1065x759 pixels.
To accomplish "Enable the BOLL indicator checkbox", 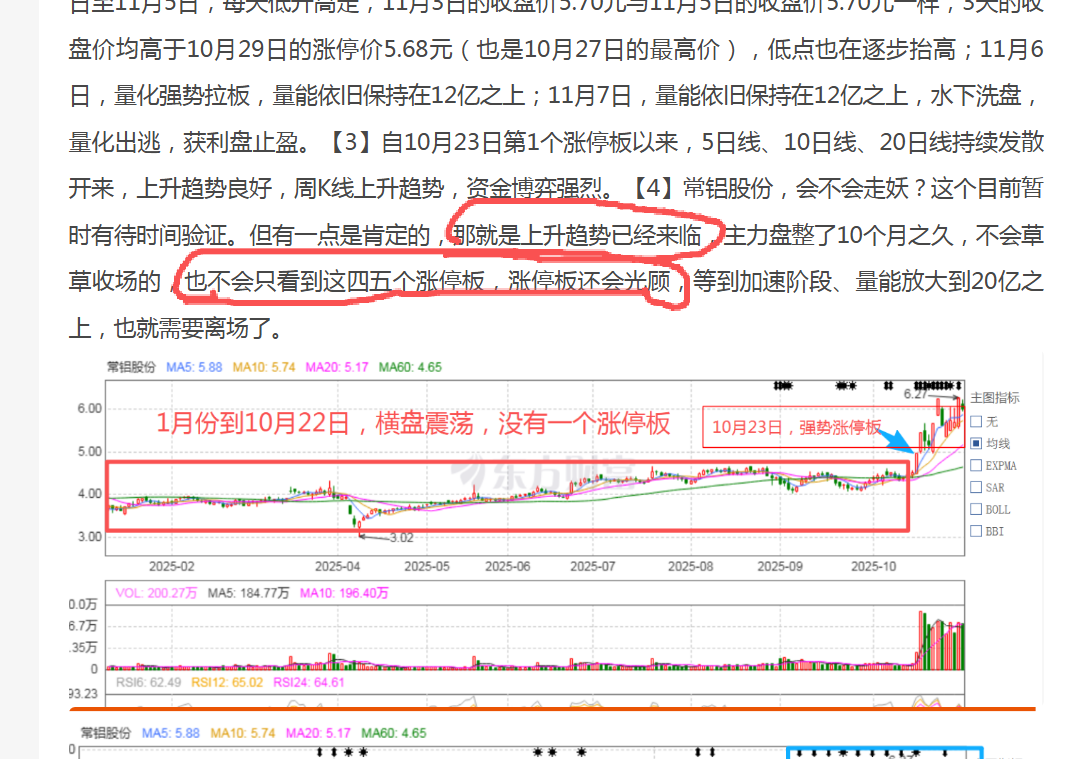I will point(976,509).
